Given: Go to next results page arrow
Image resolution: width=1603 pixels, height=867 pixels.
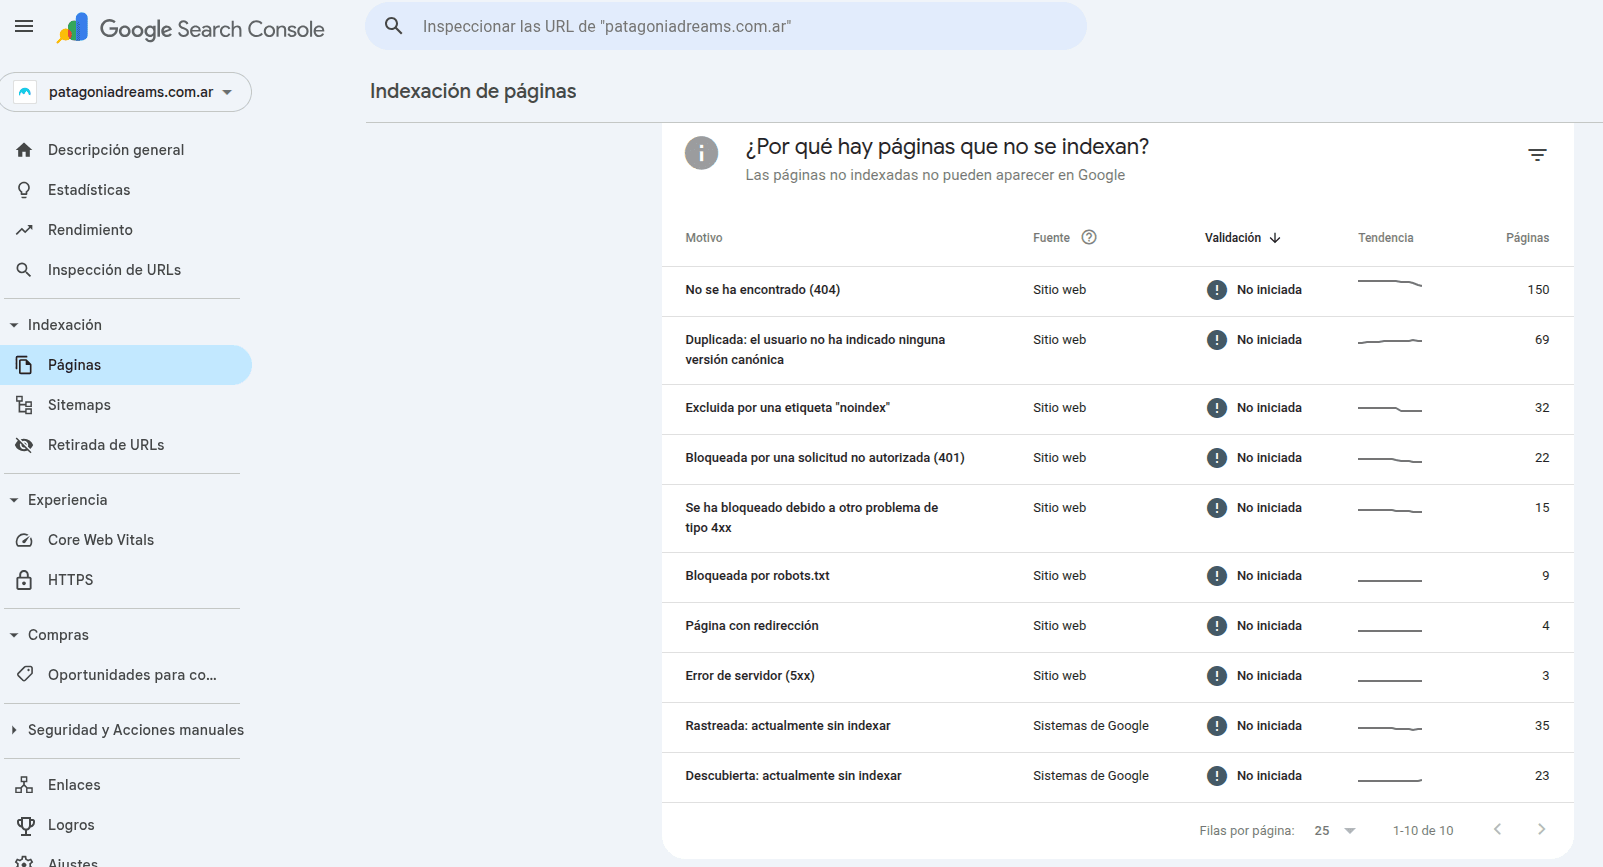Looking at the screenshot, I should click(1541, 829).
